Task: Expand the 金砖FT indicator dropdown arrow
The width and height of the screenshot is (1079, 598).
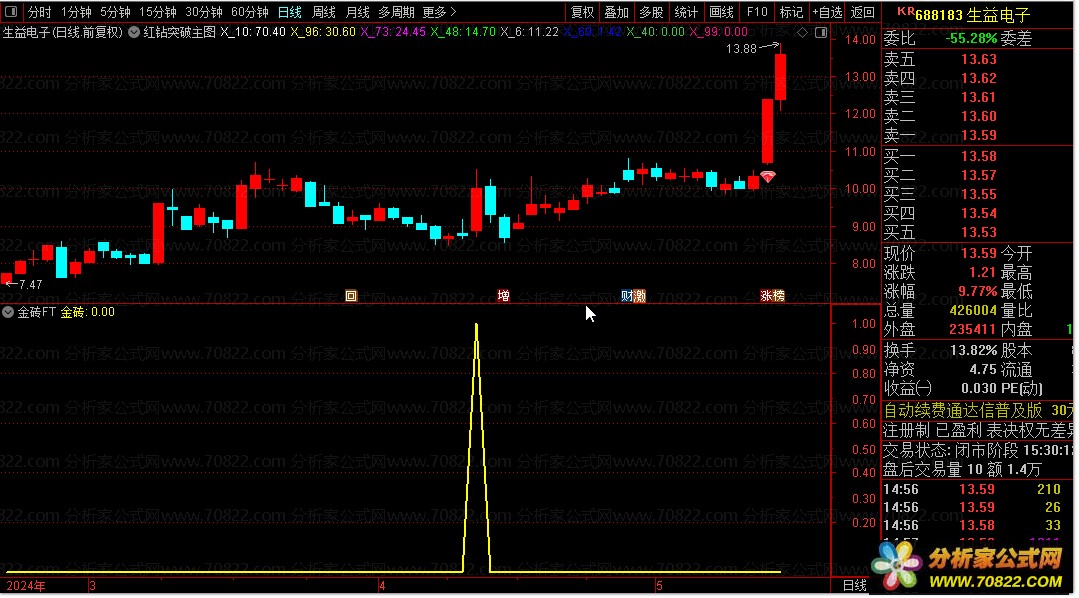Action: (x=8, y=312)
